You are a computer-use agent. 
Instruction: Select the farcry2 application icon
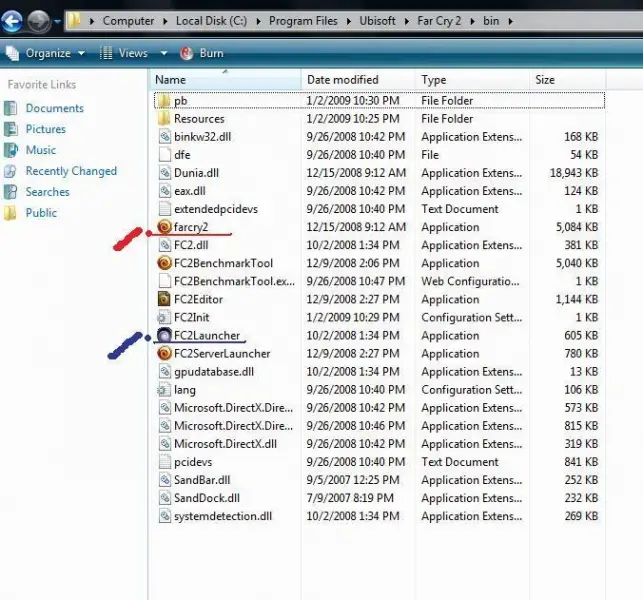(164, 227)
